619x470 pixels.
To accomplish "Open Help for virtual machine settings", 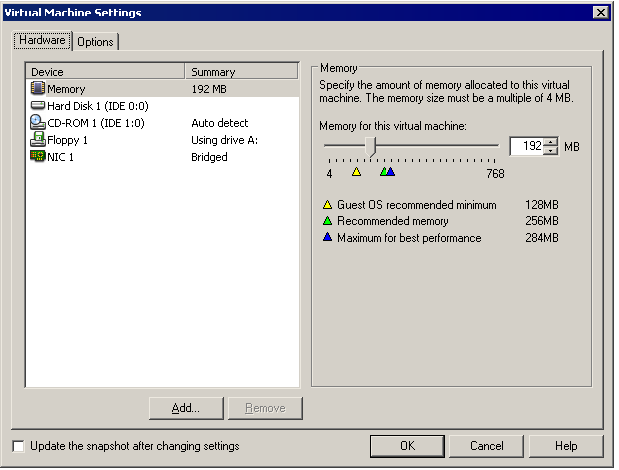I will (x=566, y=446).
